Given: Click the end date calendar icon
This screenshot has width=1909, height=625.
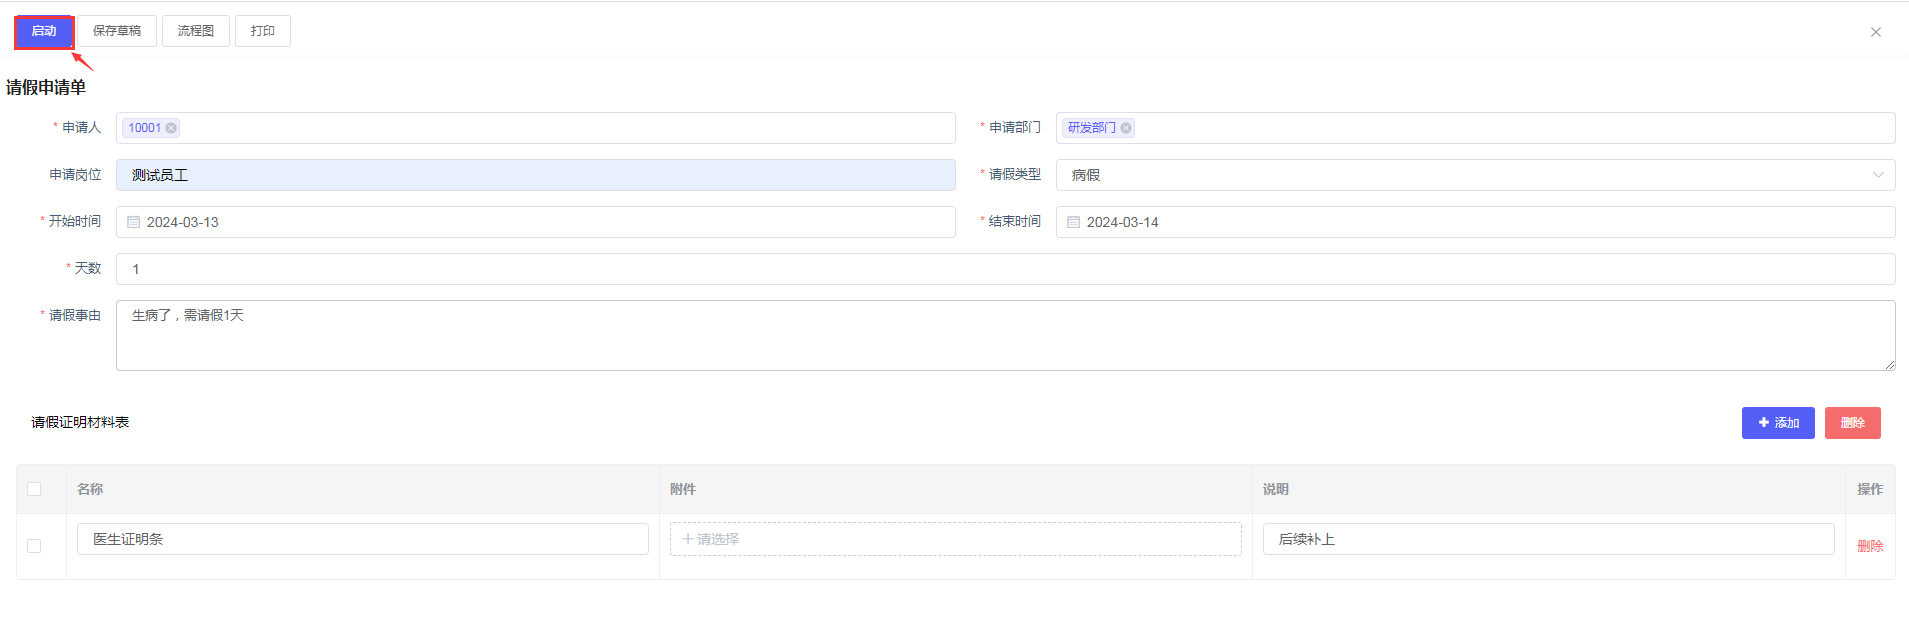Looking at the screenshot, I should (1073, 222).
